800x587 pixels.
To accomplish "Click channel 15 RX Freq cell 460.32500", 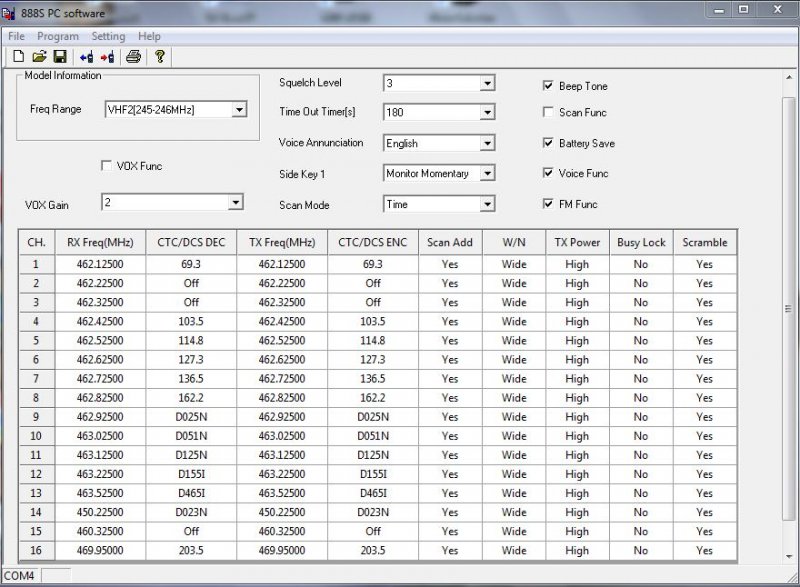I will coord(100,531).
